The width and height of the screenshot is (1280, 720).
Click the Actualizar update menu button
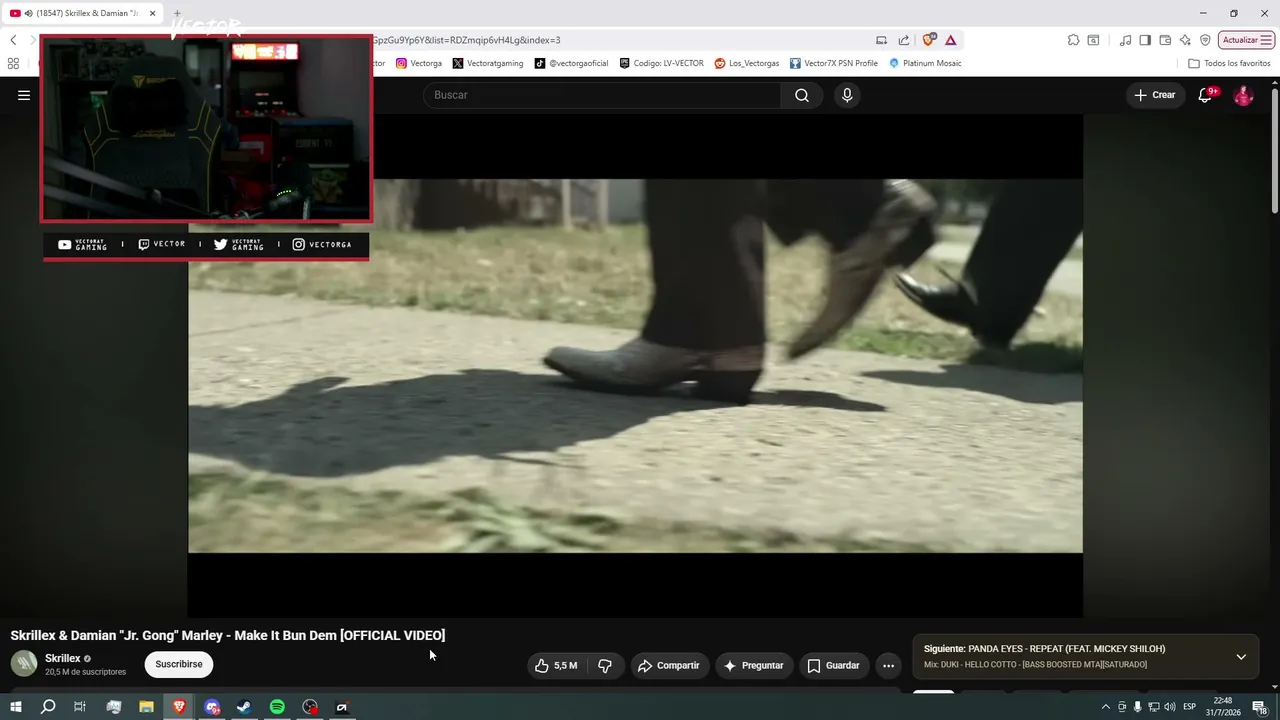click(1246, 40)
